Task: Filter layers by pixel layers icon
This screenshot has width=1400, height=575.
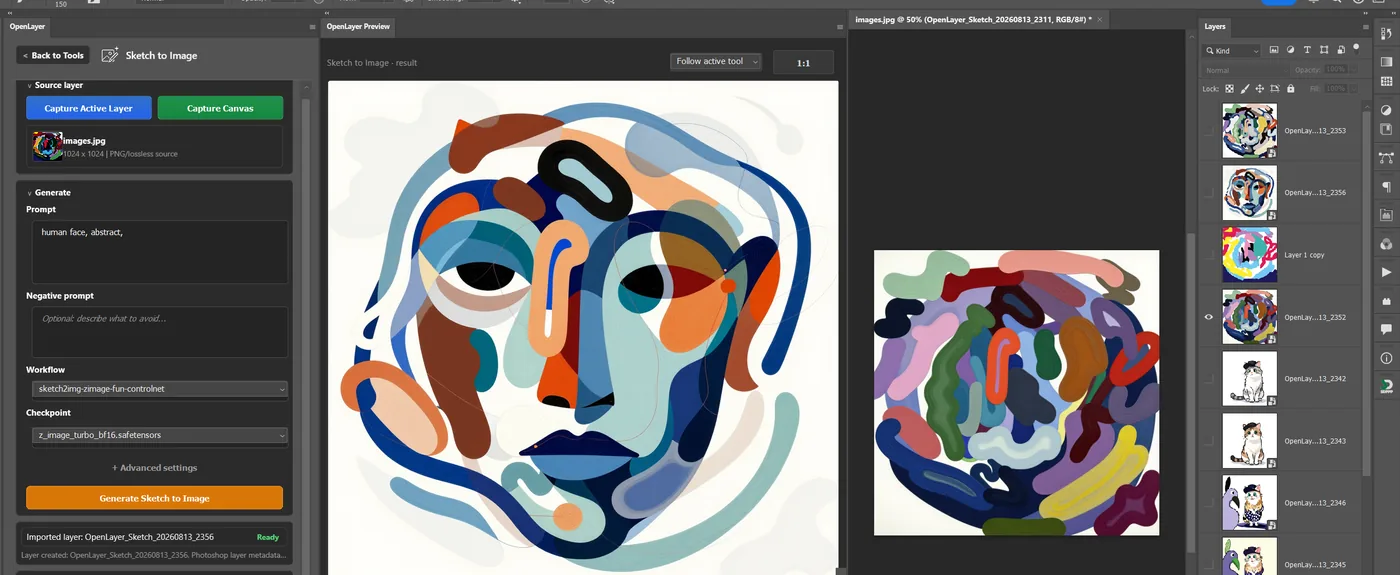Action: tap(1274, 50)
